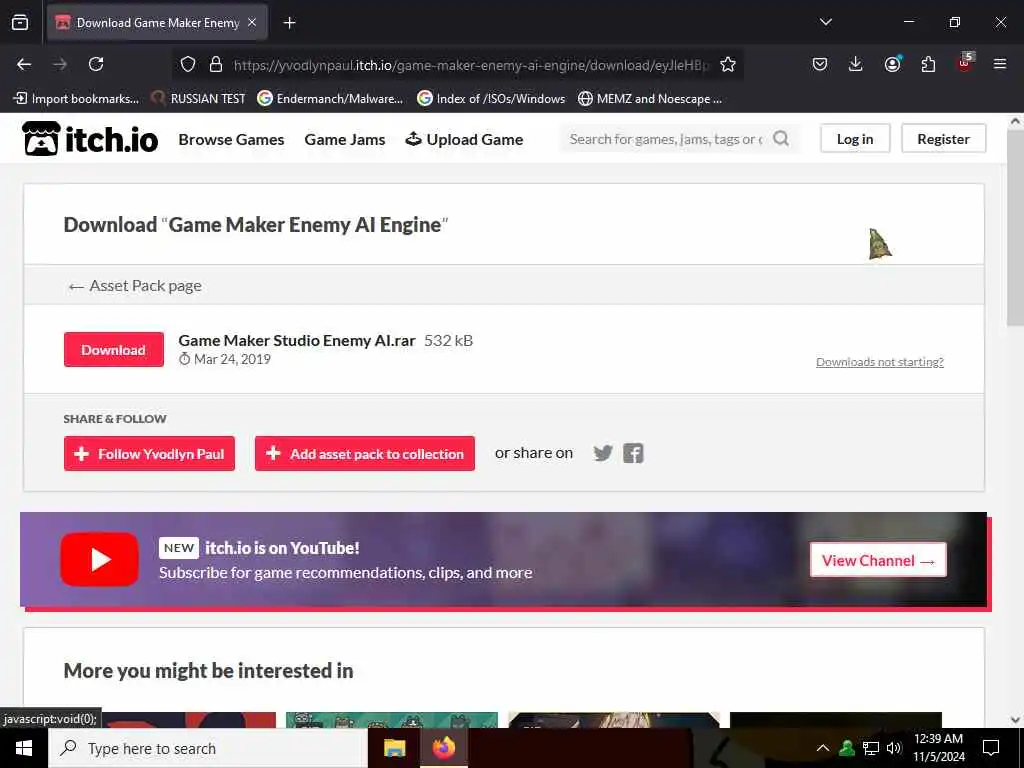This screenshot has height=768, width=1024.
Task: Open a new browser tab
Action: 289,23
